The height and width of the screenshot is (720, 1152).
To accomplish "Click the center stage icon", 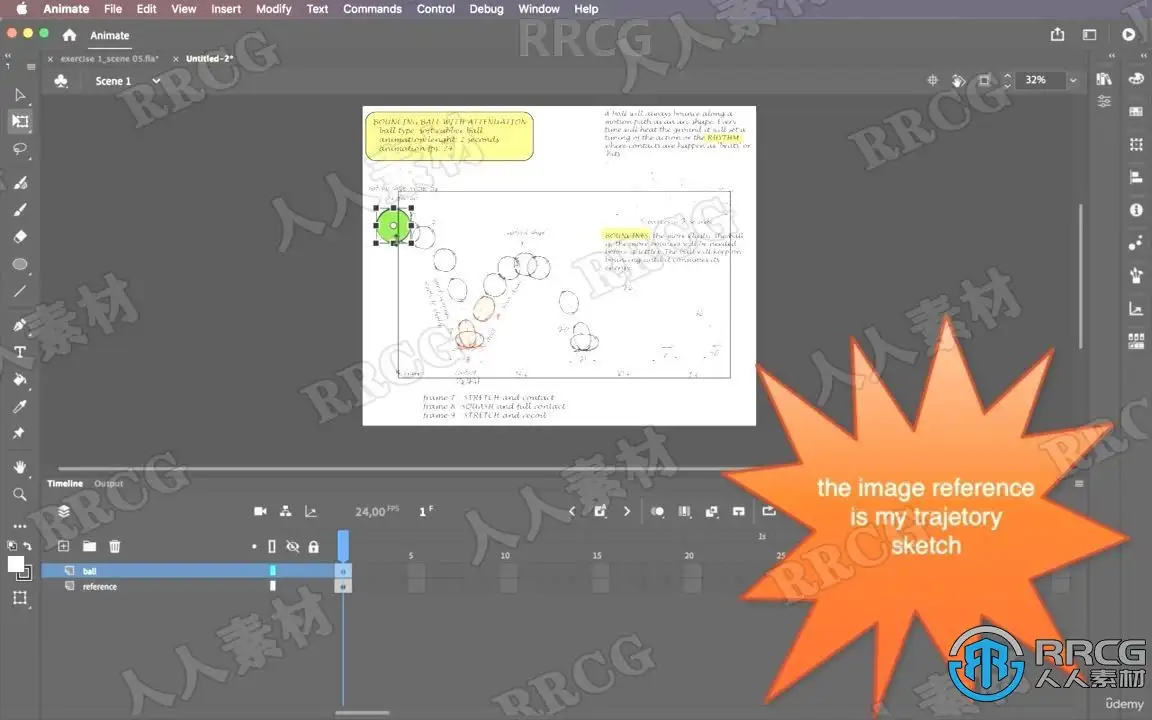I will pyautogui.click(x=932, y=80).
